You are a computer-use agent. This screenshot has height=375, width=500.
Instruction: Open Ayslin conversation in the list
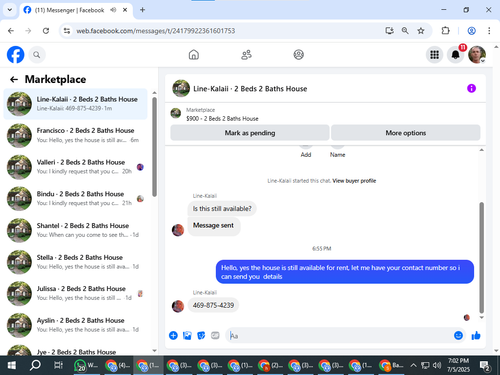(75, 325)
